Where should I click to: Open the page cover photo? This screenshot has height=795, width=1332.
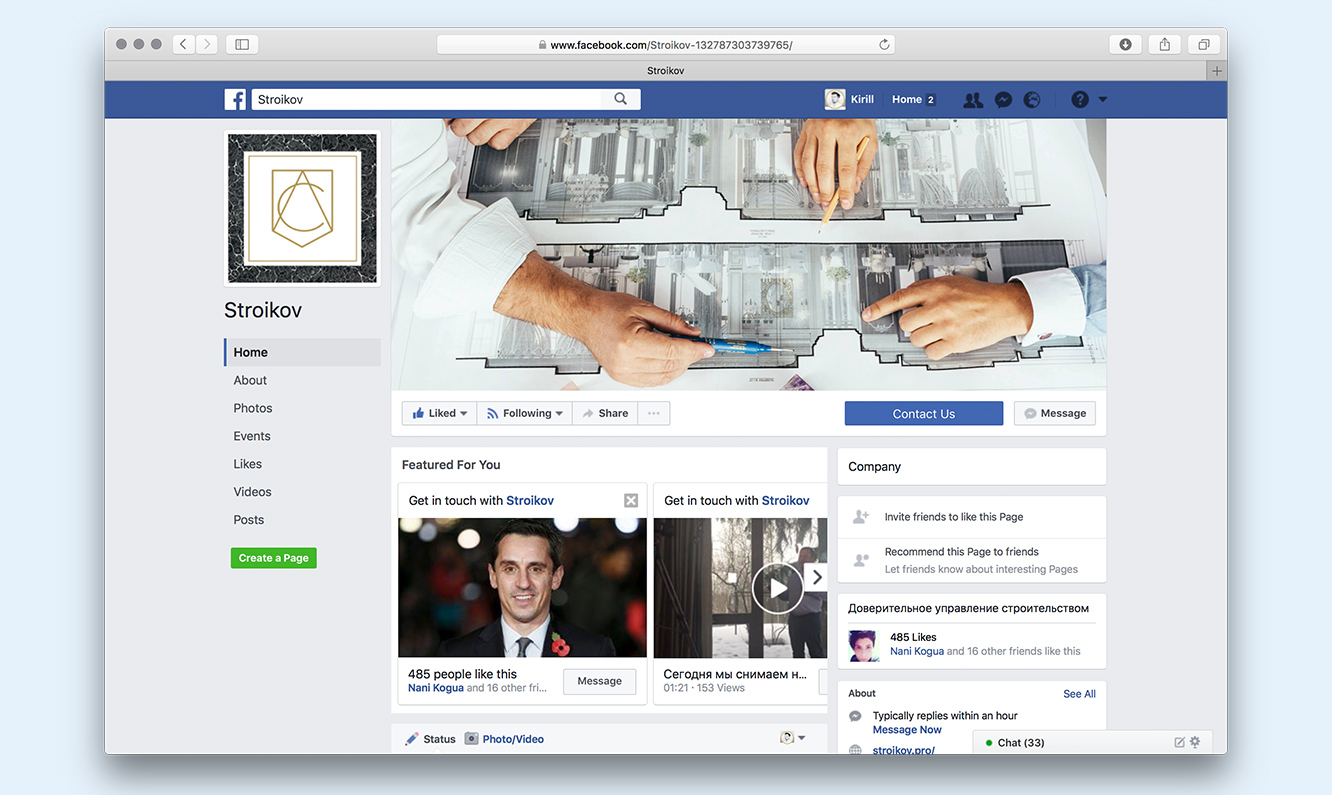tap(748, 254)
